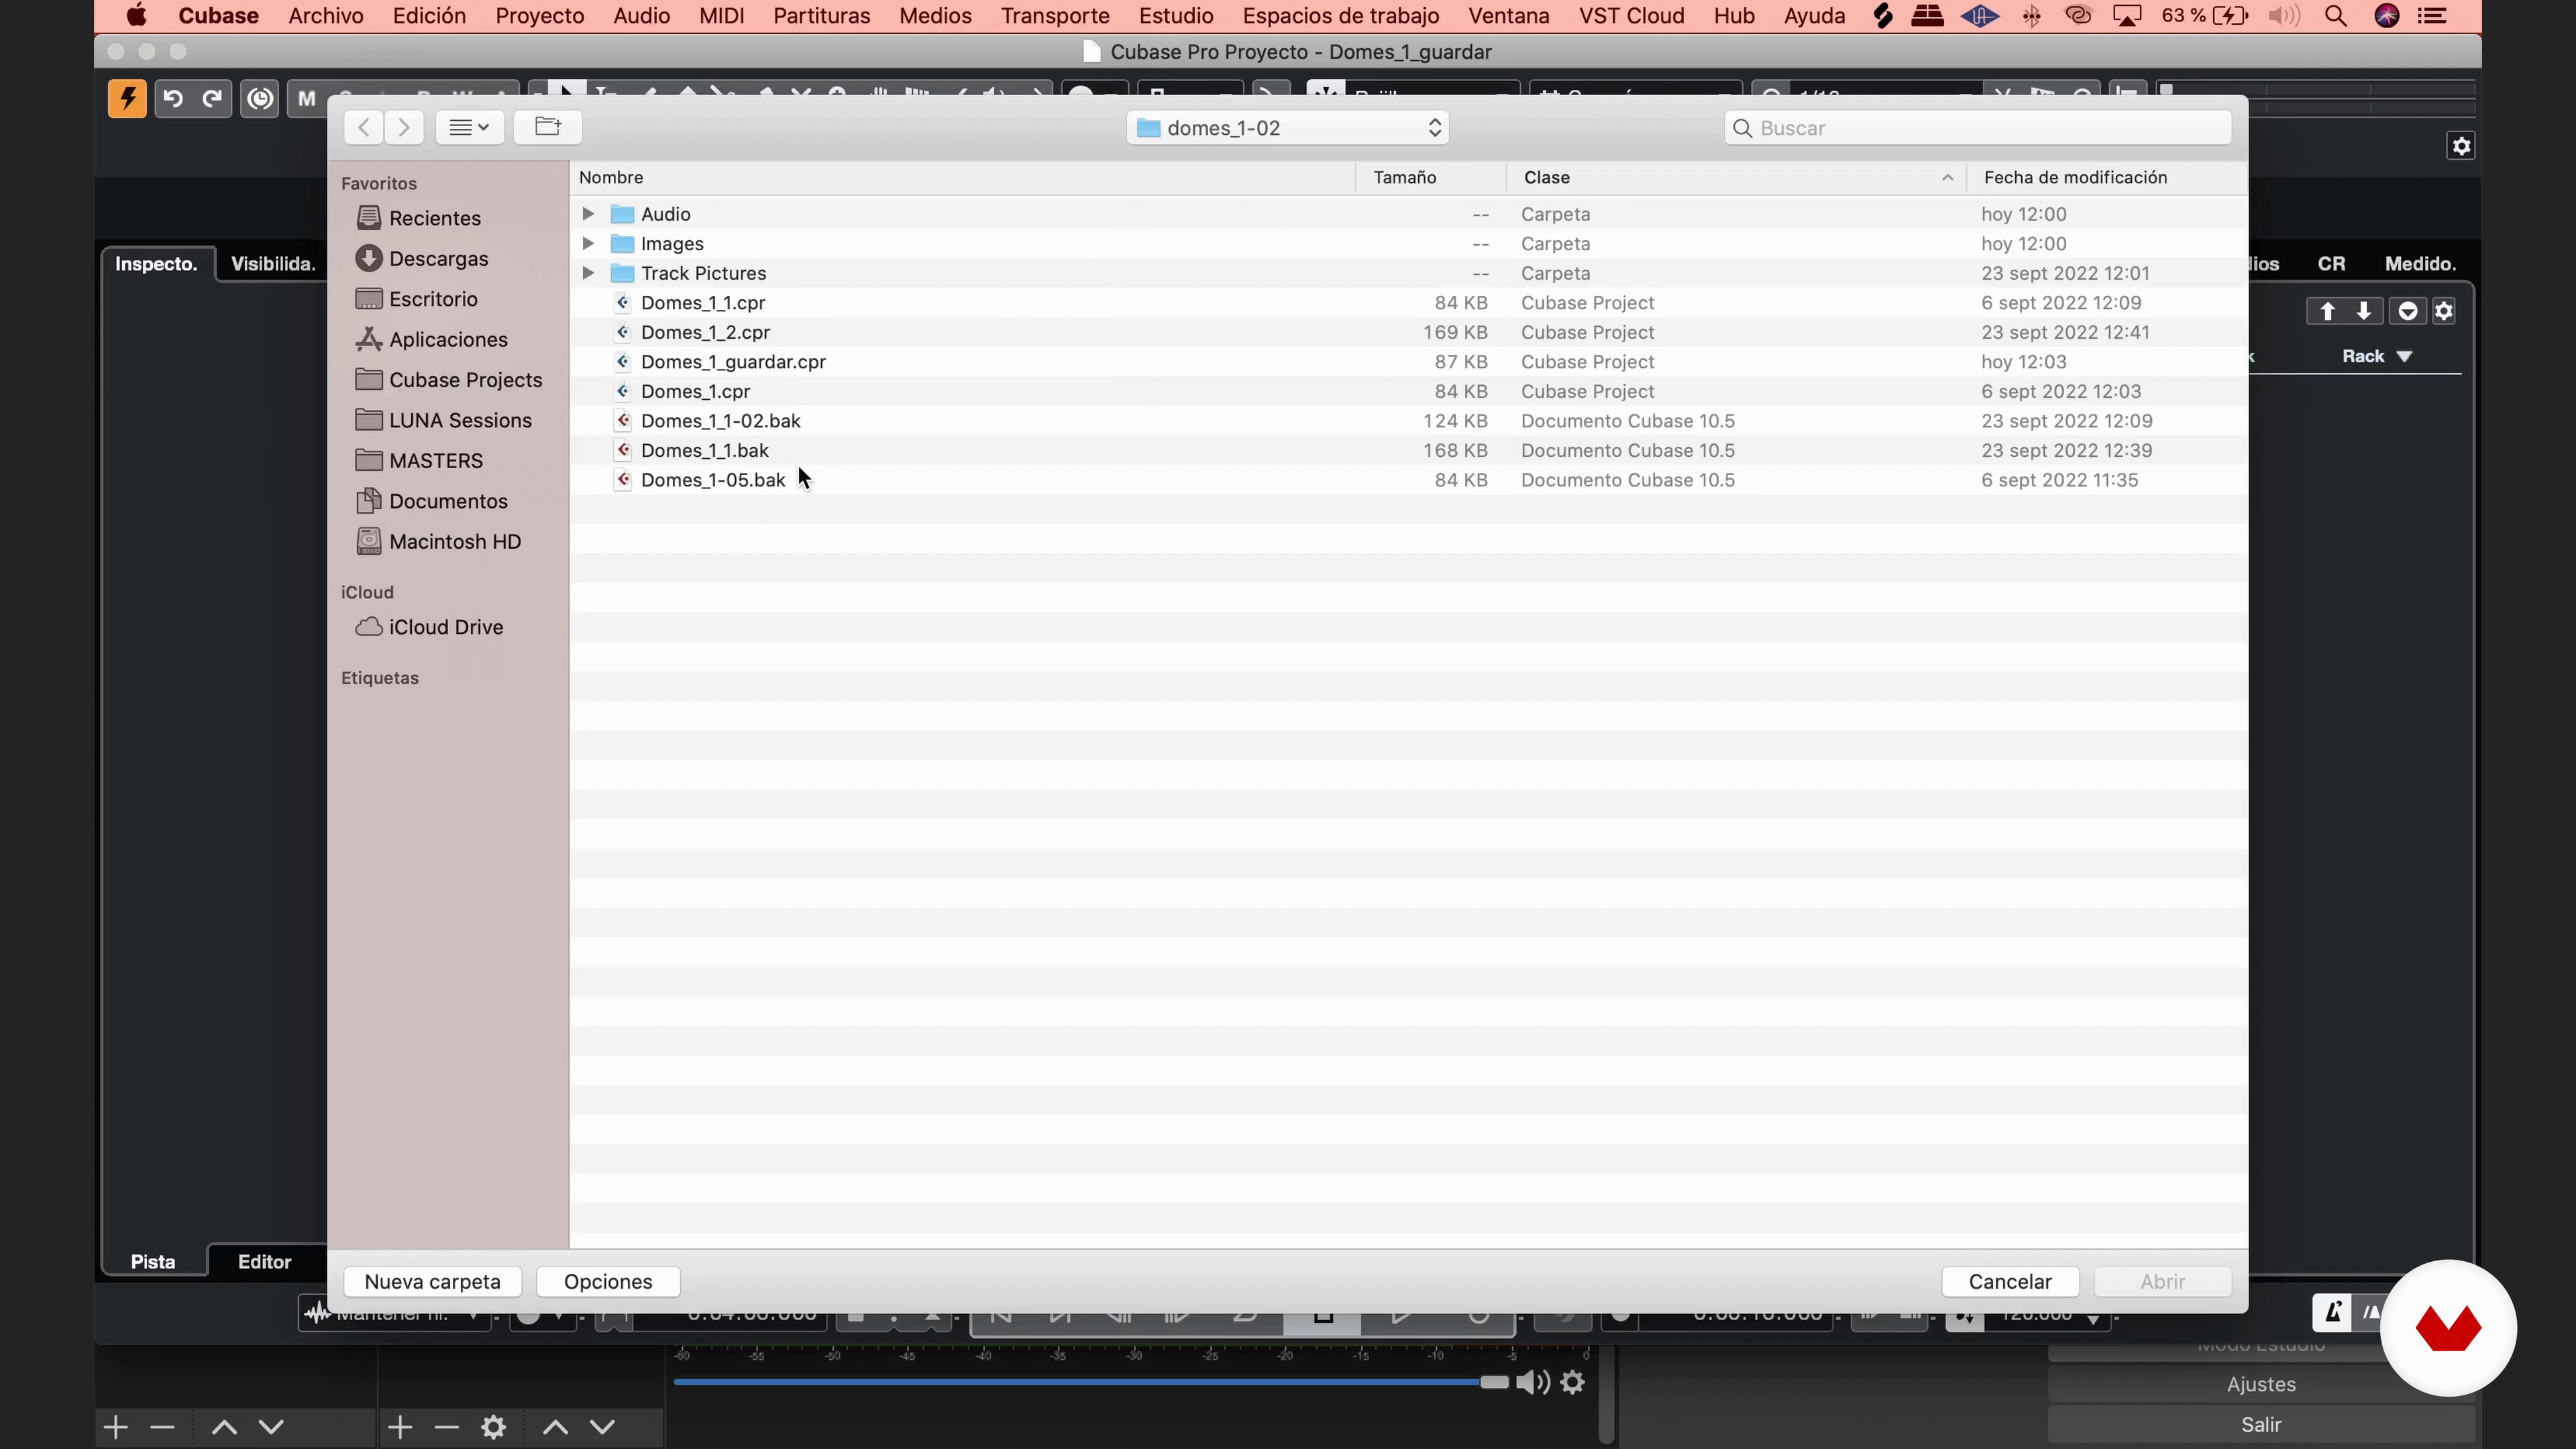Image resolution: width=2576 pixels, height=1449 pixels.
Task: Open the domes_1-02 folder path popup
Action: [1288, 128]
